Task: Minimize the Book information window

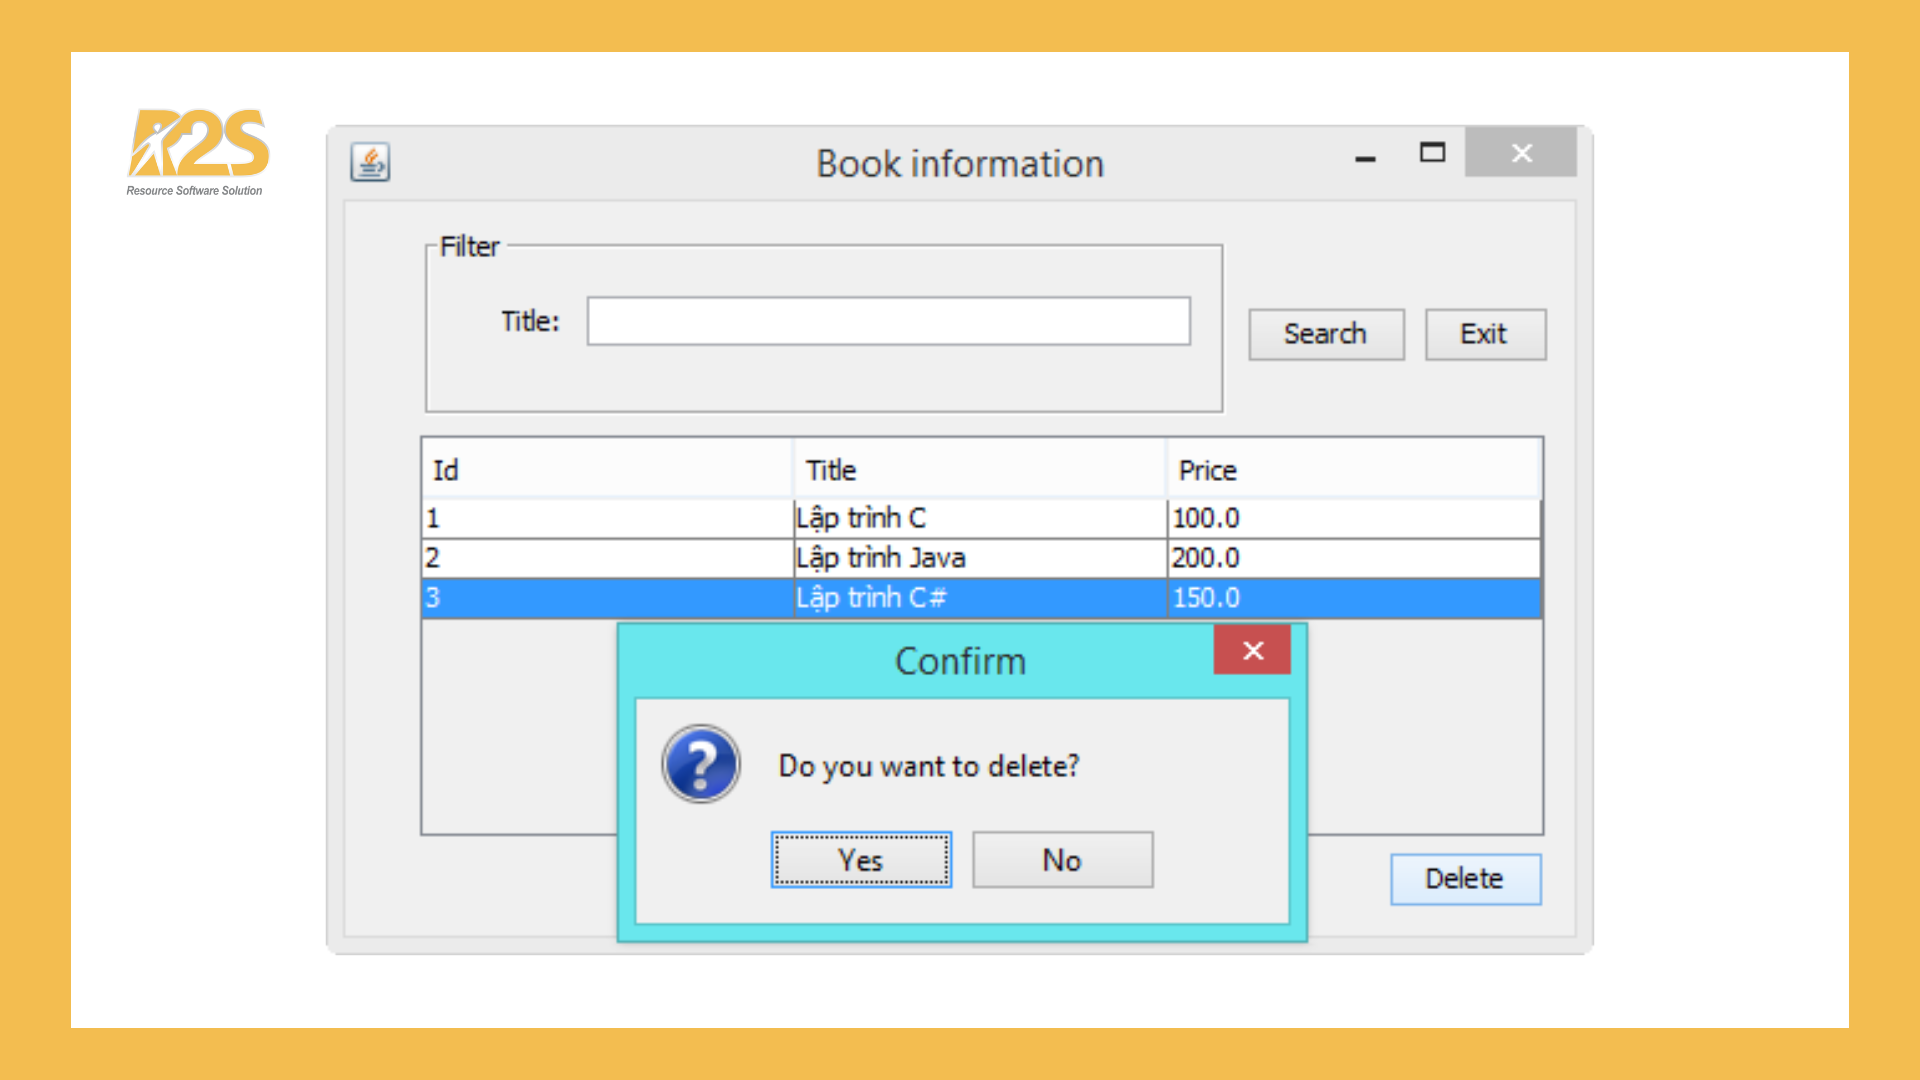Action: pos(1365,157)
